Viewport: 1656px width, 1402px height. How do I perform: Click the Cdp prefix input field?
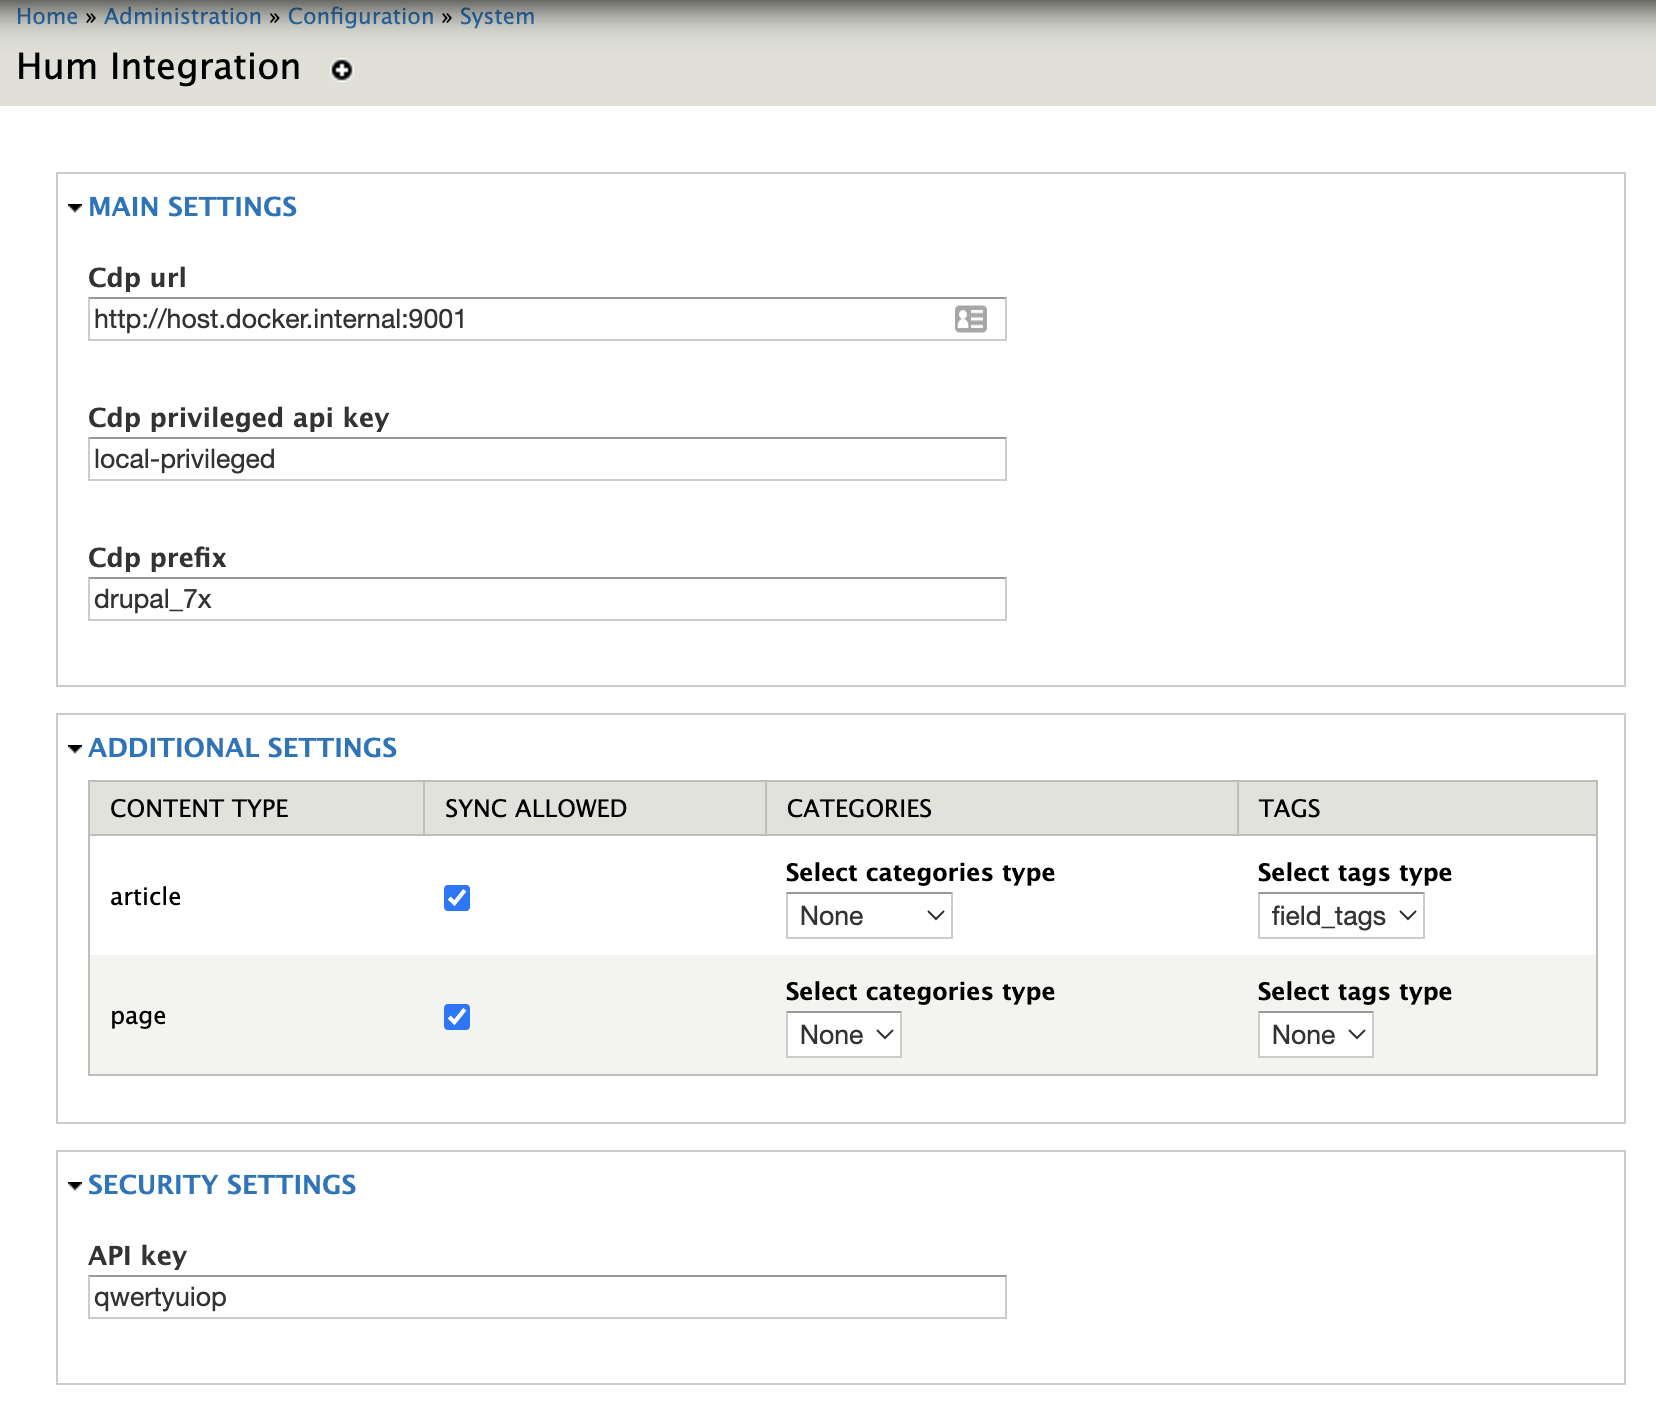tap(547, 599)
